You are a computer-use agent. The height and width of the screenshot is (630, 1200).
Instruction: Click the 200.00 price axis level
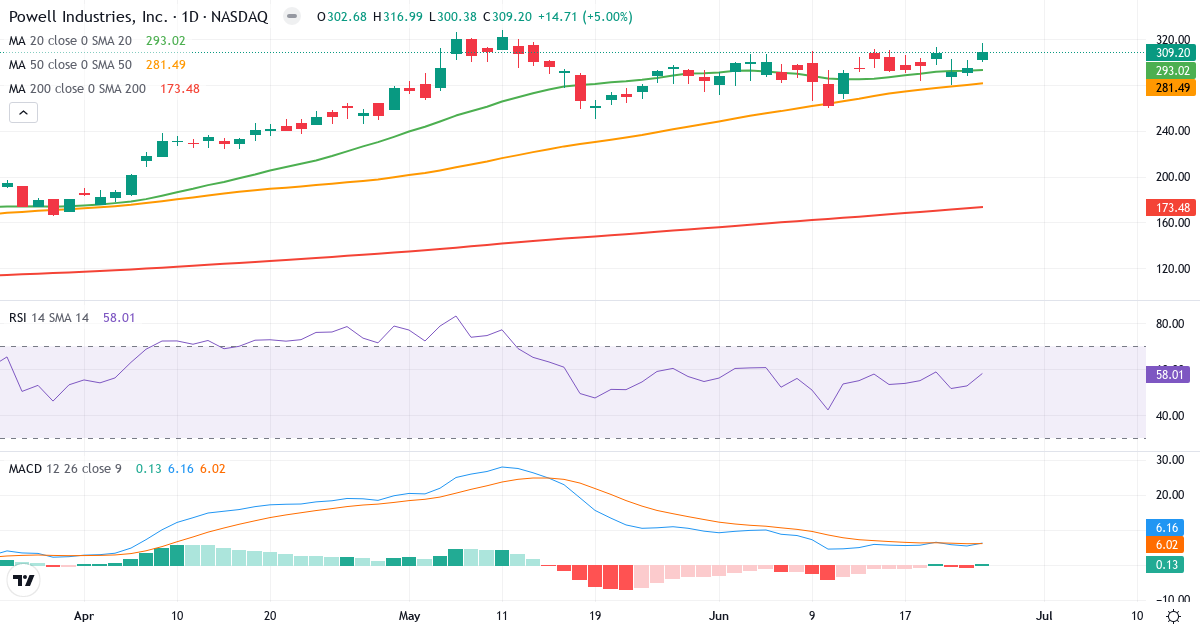point(1172,177)
